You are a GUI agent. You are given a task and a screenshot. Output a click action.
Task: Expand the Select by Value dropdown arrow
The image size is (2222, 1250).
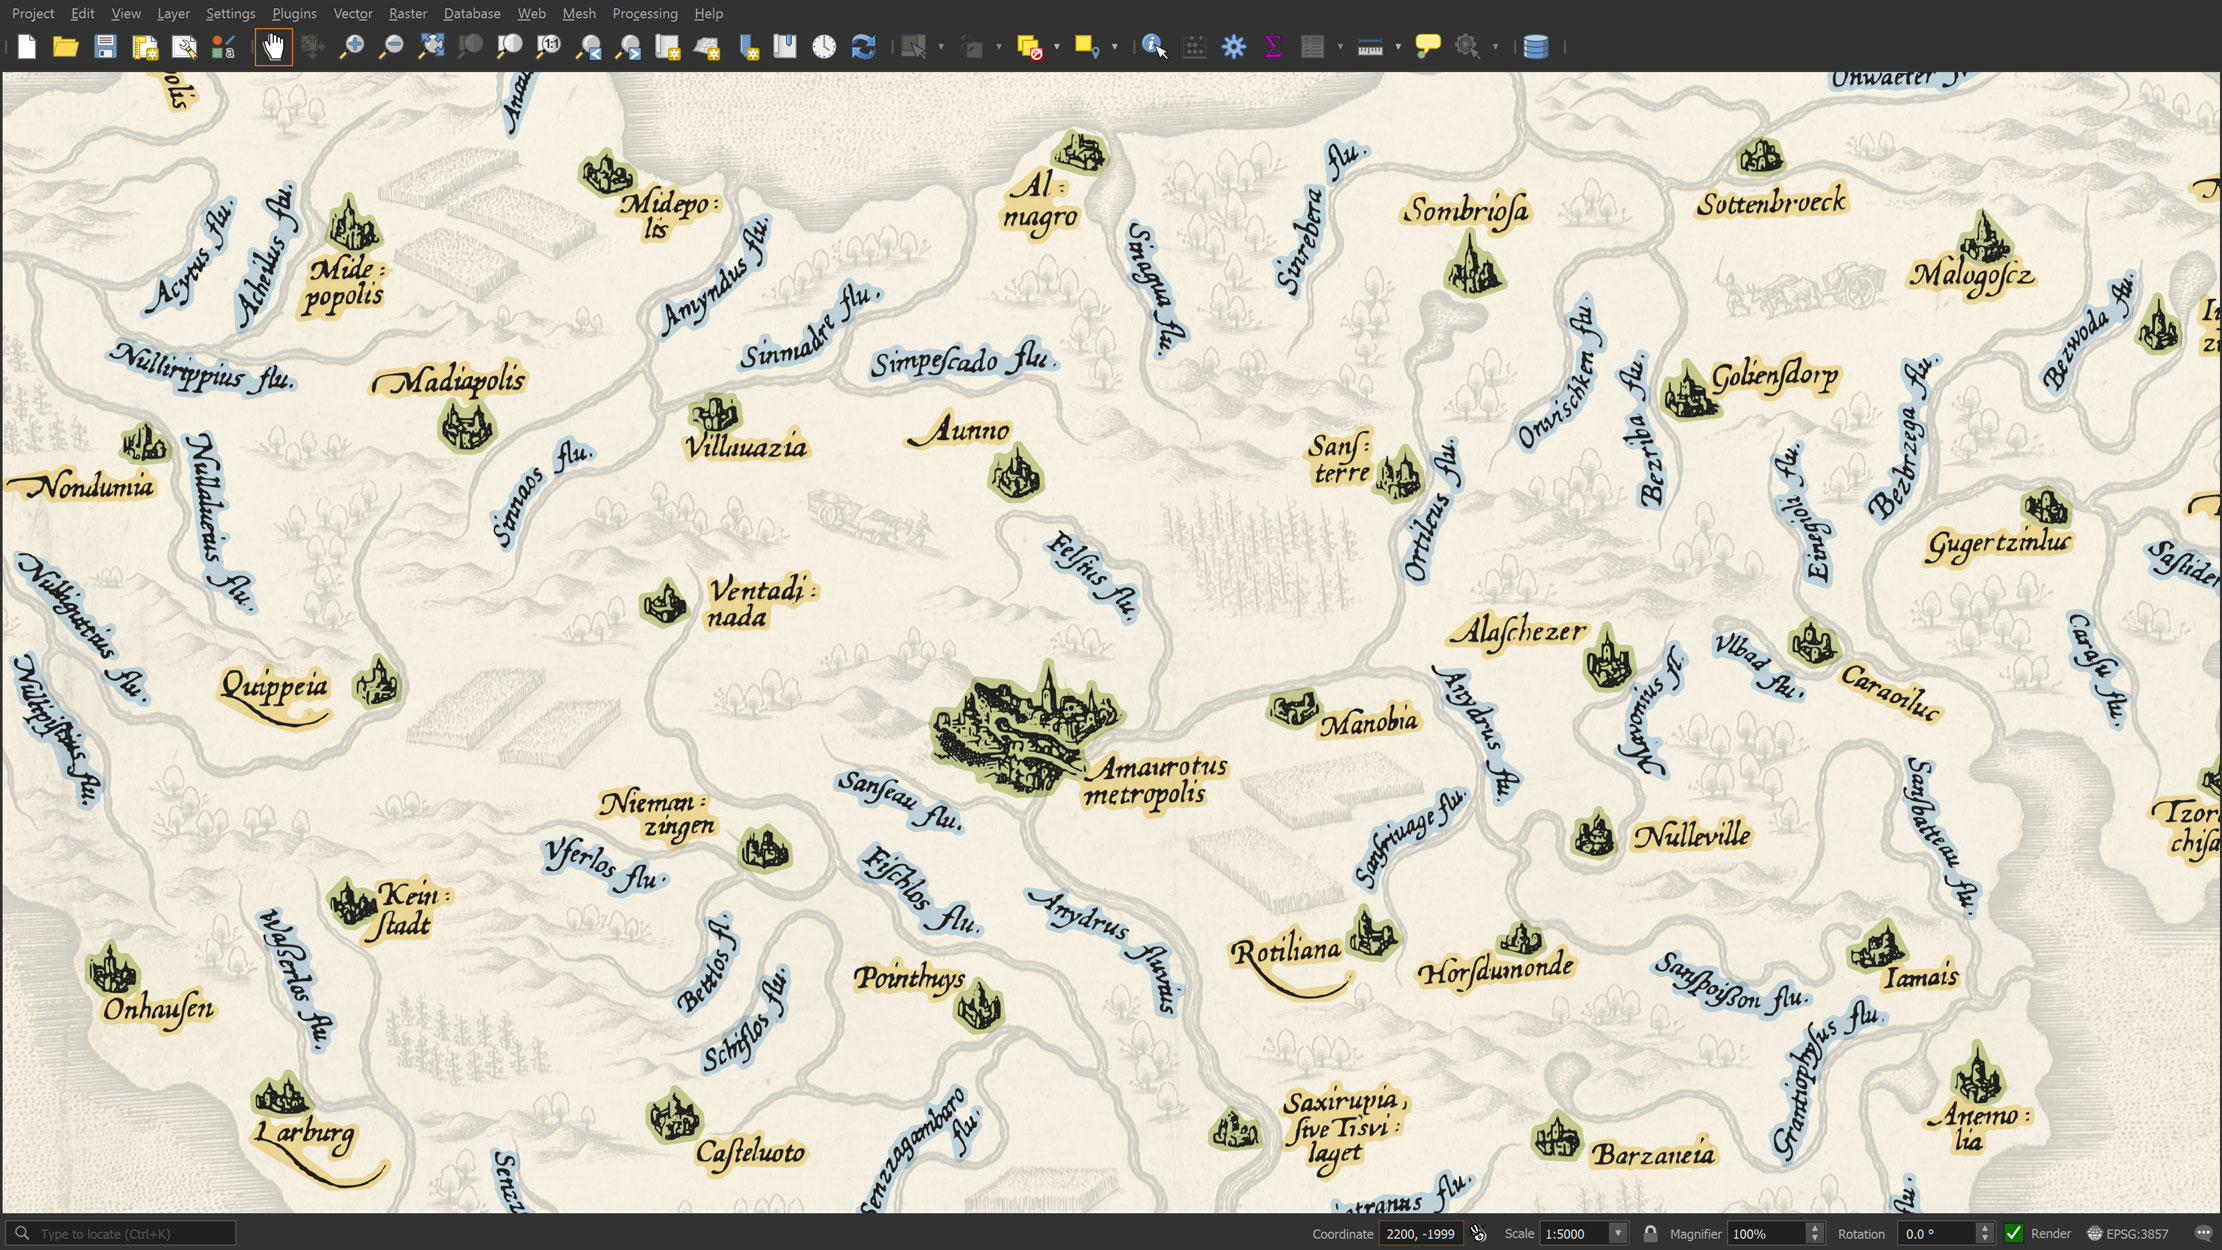pyautogui.click(x=999, y=47)
